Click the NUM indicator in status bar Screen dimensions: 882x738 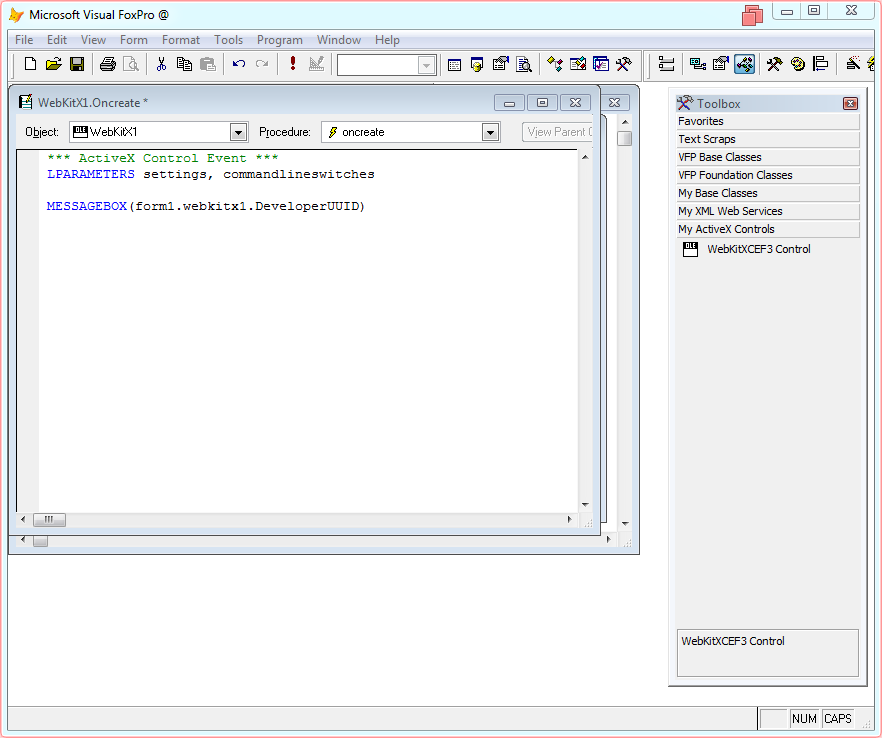(804, 719)
